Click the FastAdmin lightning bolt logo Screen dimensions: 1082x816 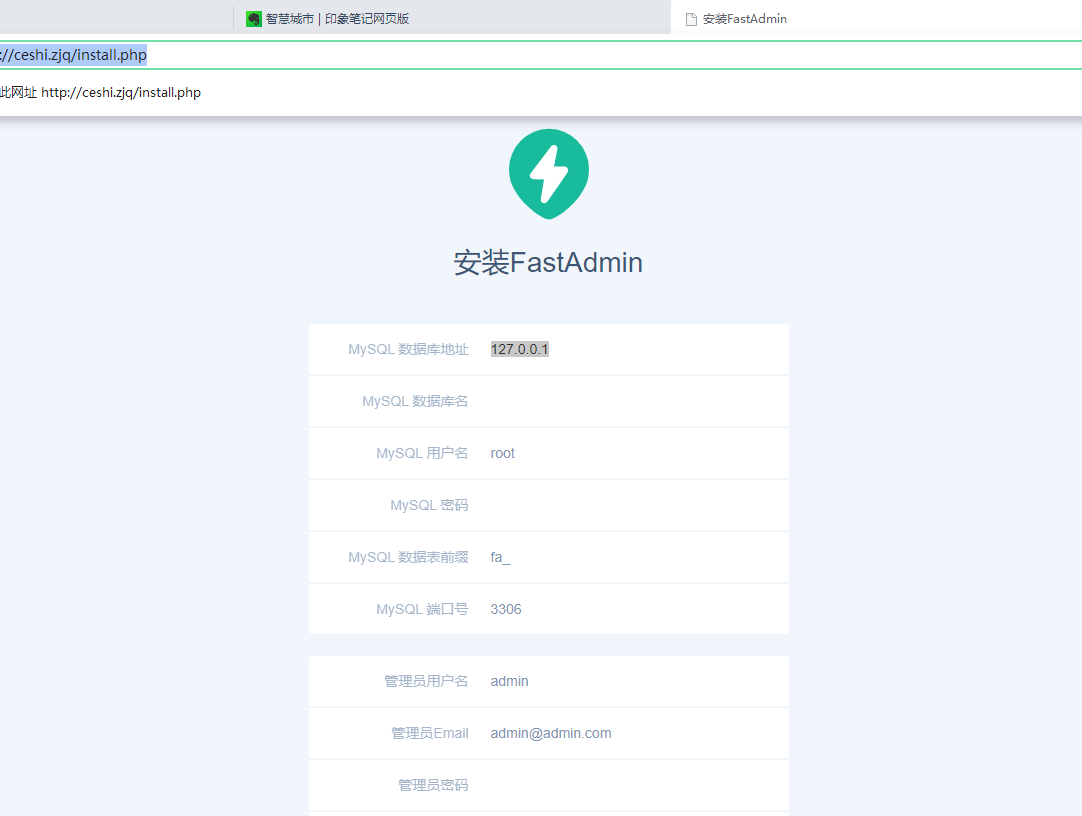pyautogui.click(x=549, y=174)
